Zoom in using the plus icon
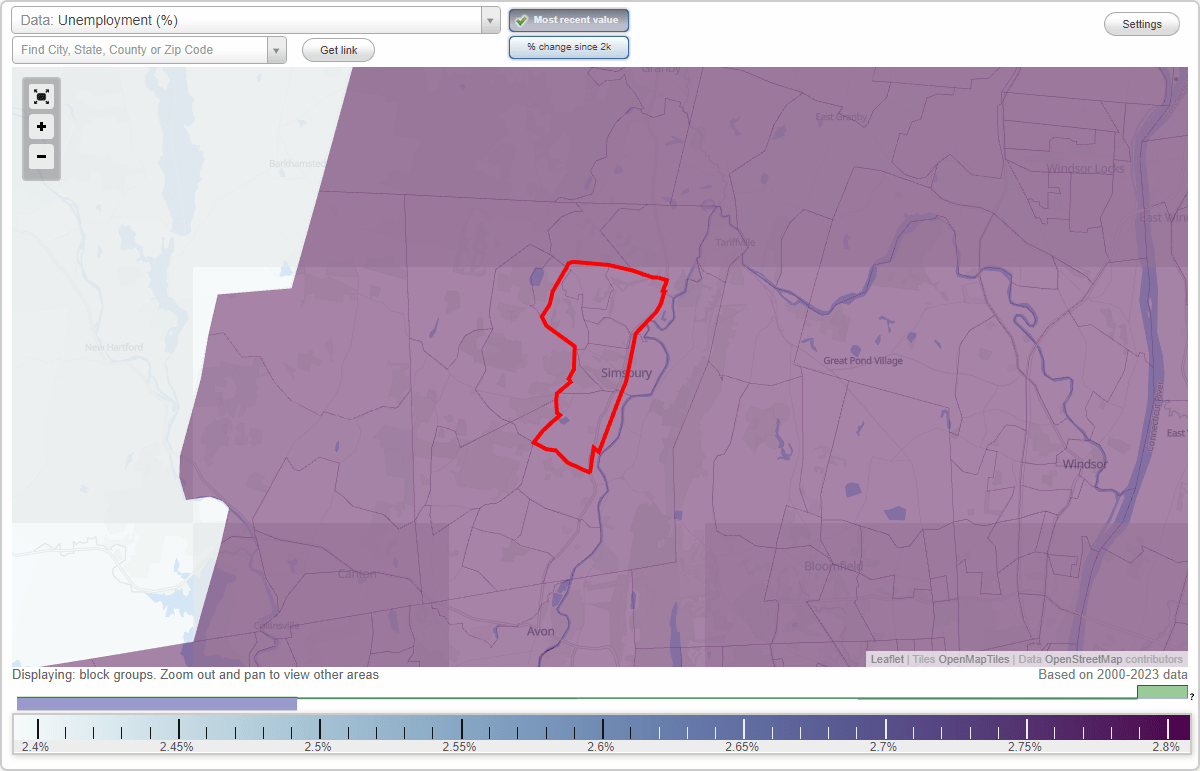The width and height of the screenshot is (1200, 771). click(x=41, y=127)
